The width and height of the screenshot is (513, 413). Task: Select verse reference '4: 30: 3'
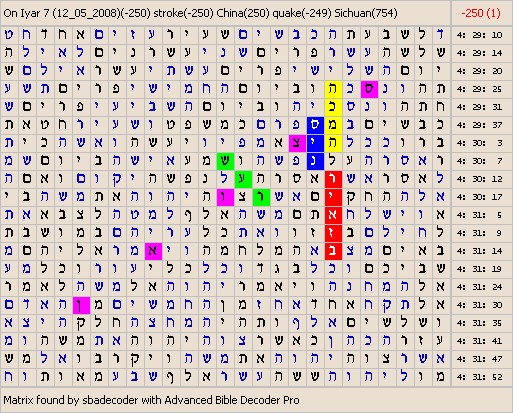pos(479,143)
